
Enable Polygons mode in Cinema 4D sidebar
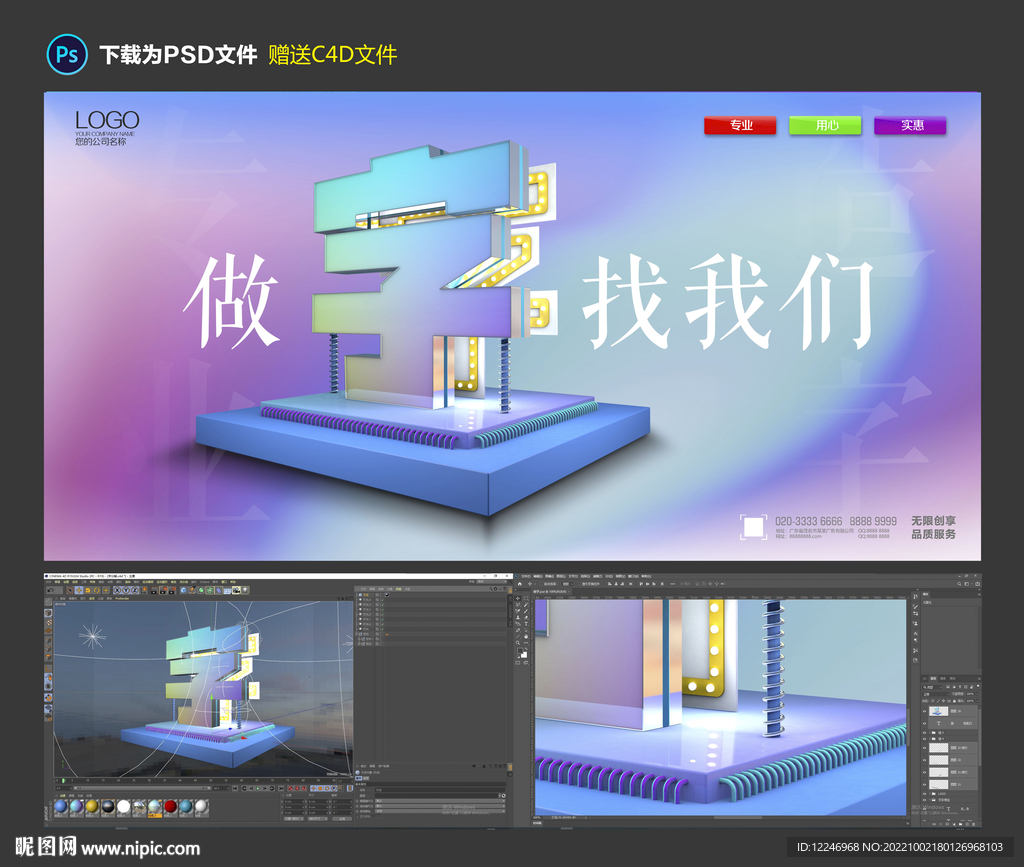(x=48, y=657)
